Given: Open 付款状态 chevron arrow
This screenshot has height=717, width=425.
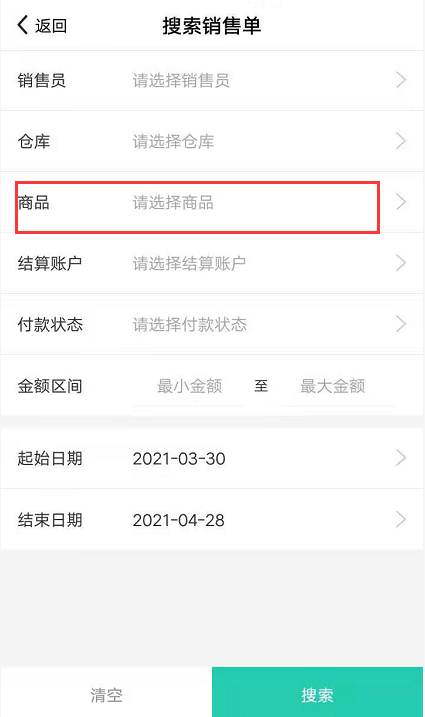Looking at the screenshot, I should click(x=401, y=324).
